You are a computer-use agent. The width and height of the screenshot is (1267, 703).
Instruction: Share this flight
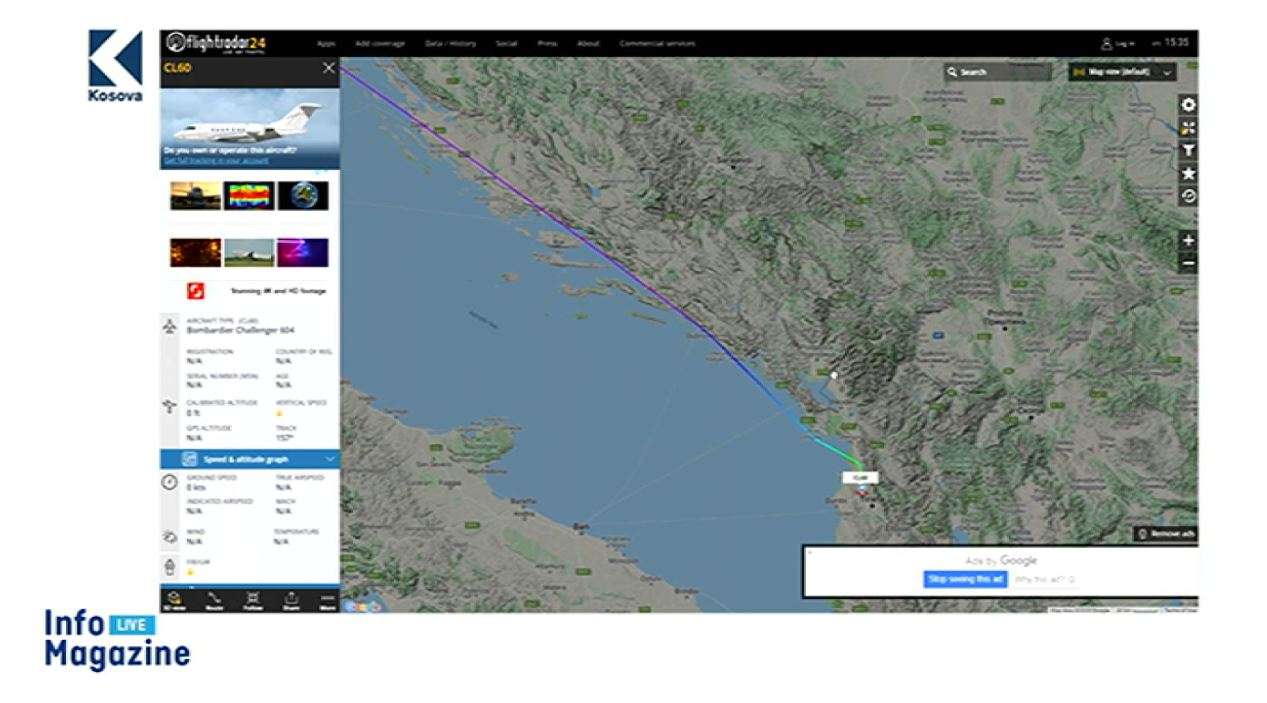[x=291, y=600]
